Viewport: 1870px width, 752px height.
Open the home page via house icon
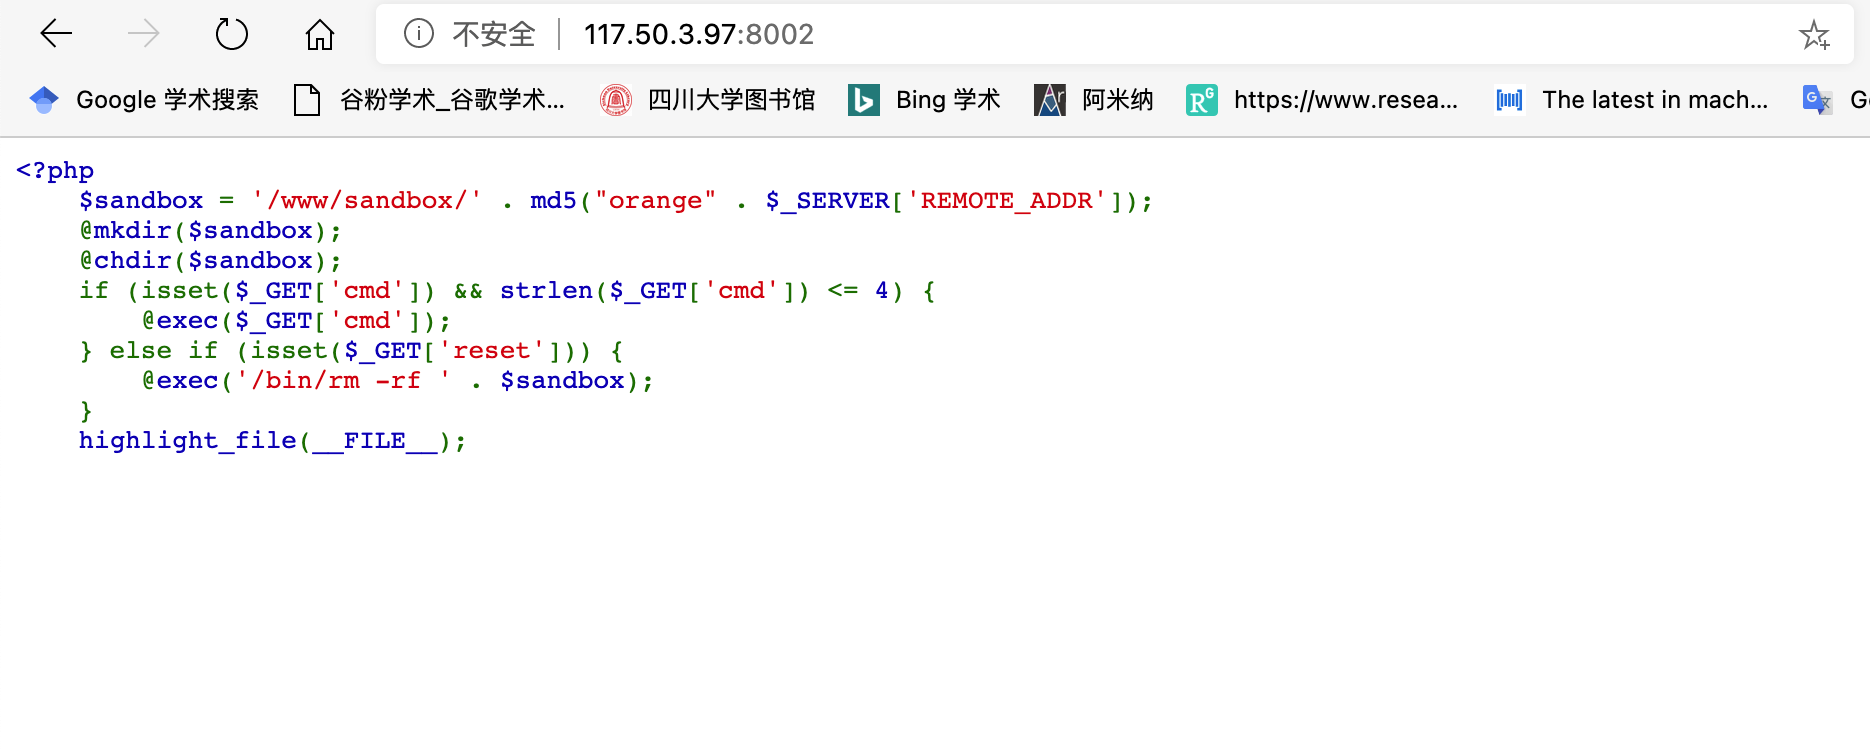pos(320,34)
